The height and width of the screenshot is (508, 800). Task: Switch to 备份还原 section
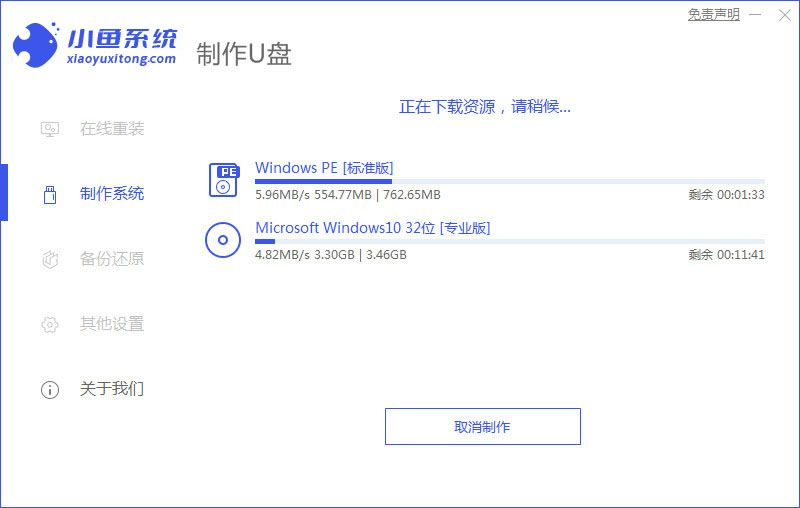click(111, 259)
